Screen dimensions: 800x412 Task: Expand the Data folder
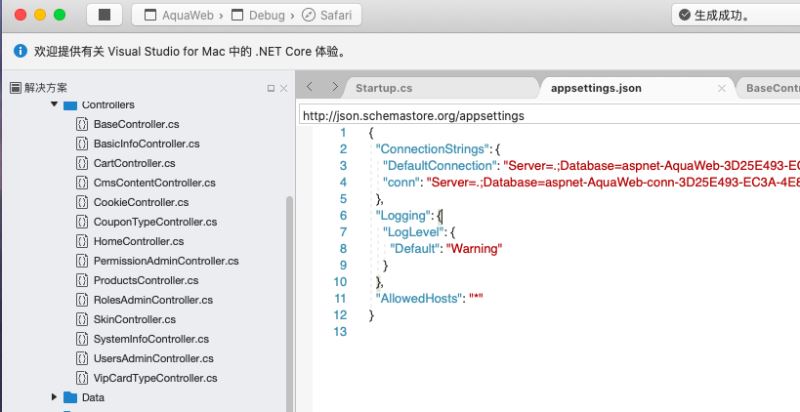[x=54, y=397]
